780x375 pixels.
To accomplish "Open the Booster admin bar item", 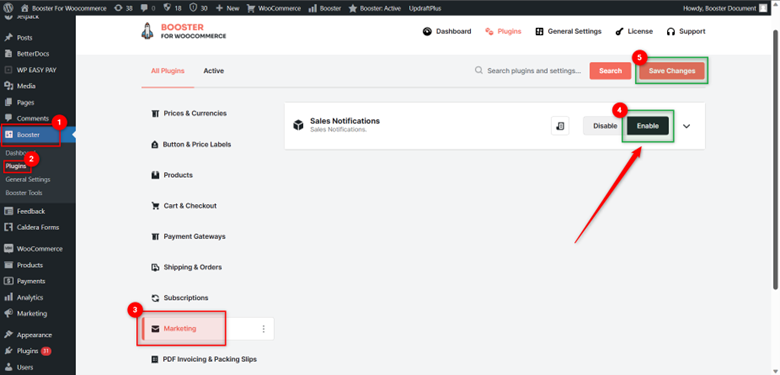I will (325, 8).
